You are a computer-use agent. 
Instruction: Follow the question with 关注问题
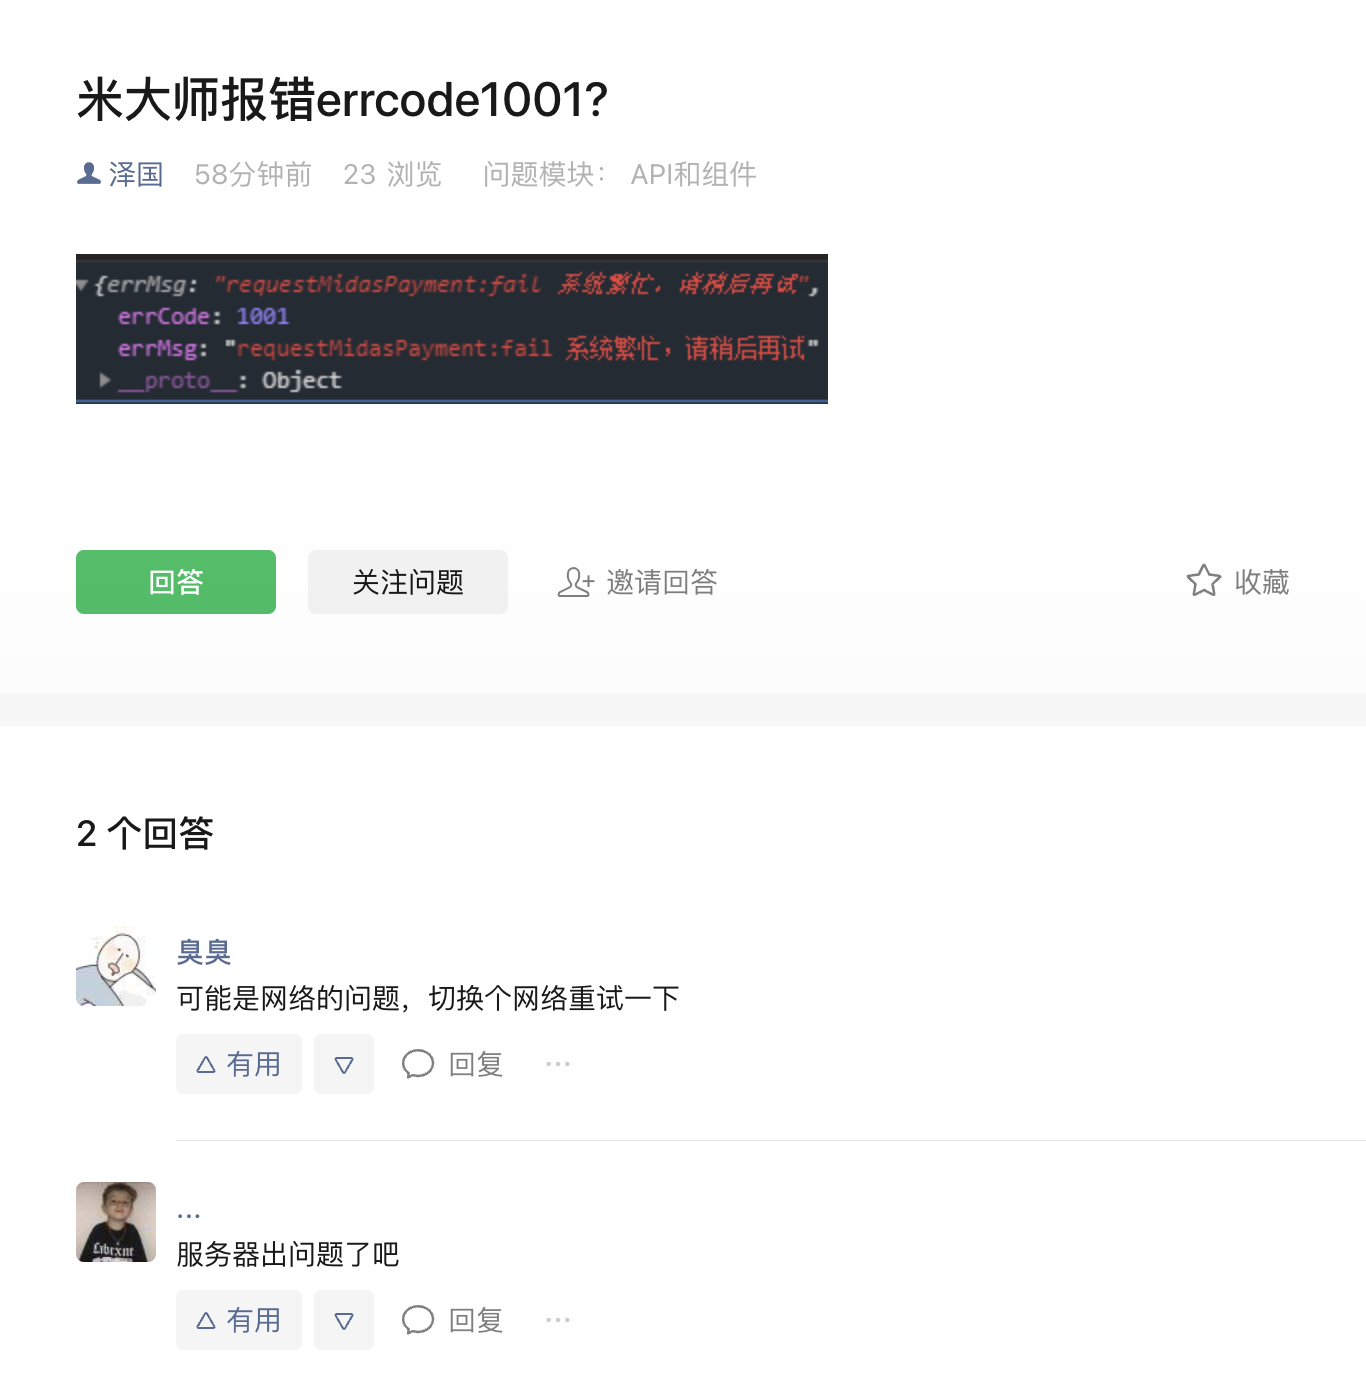[x=408, y=582]
